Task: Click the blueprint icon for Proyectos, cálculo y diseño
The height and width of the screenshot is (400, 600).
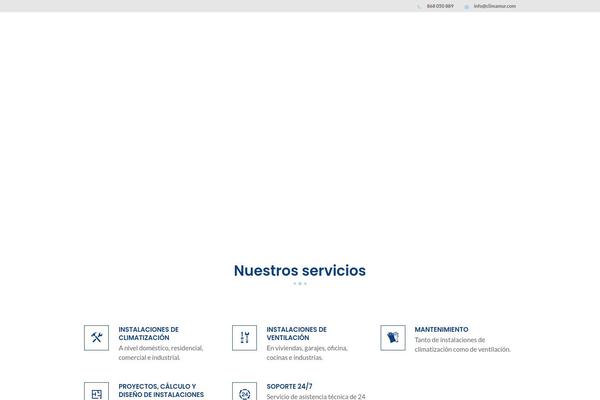Action: point(96,391)
